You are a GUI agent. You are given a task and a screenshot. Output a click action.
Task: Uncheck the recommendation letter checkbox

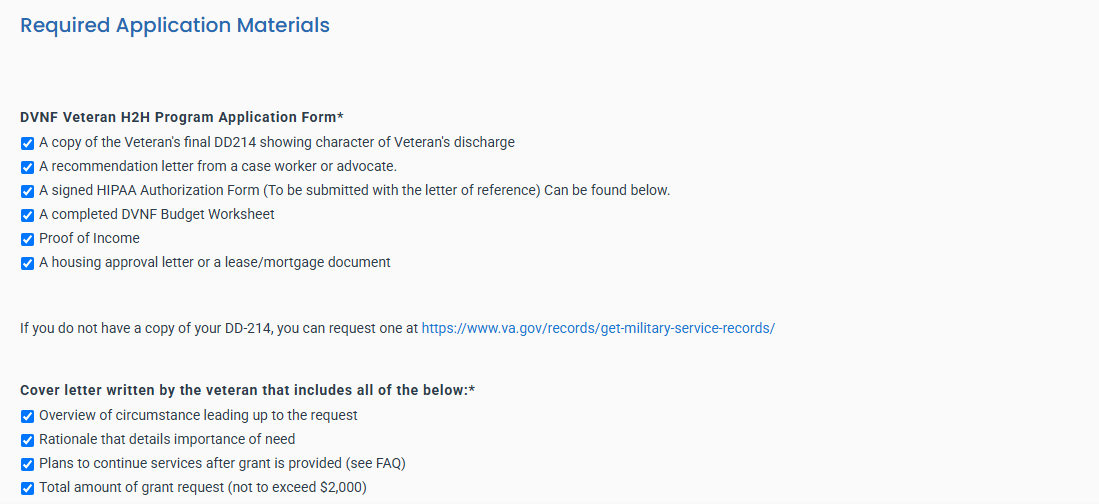[27, 168]
